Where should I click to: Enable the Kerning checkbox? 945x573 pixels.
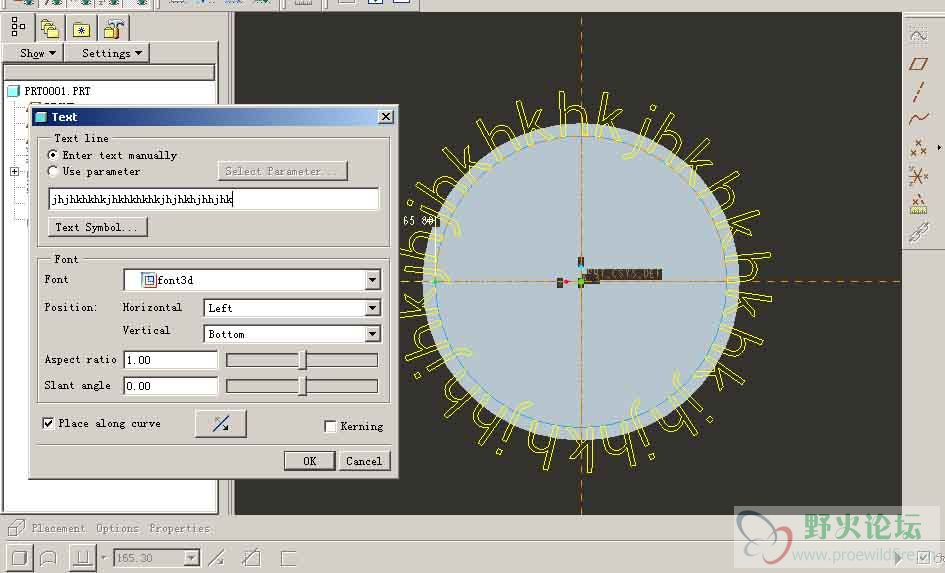click(330, 427)
